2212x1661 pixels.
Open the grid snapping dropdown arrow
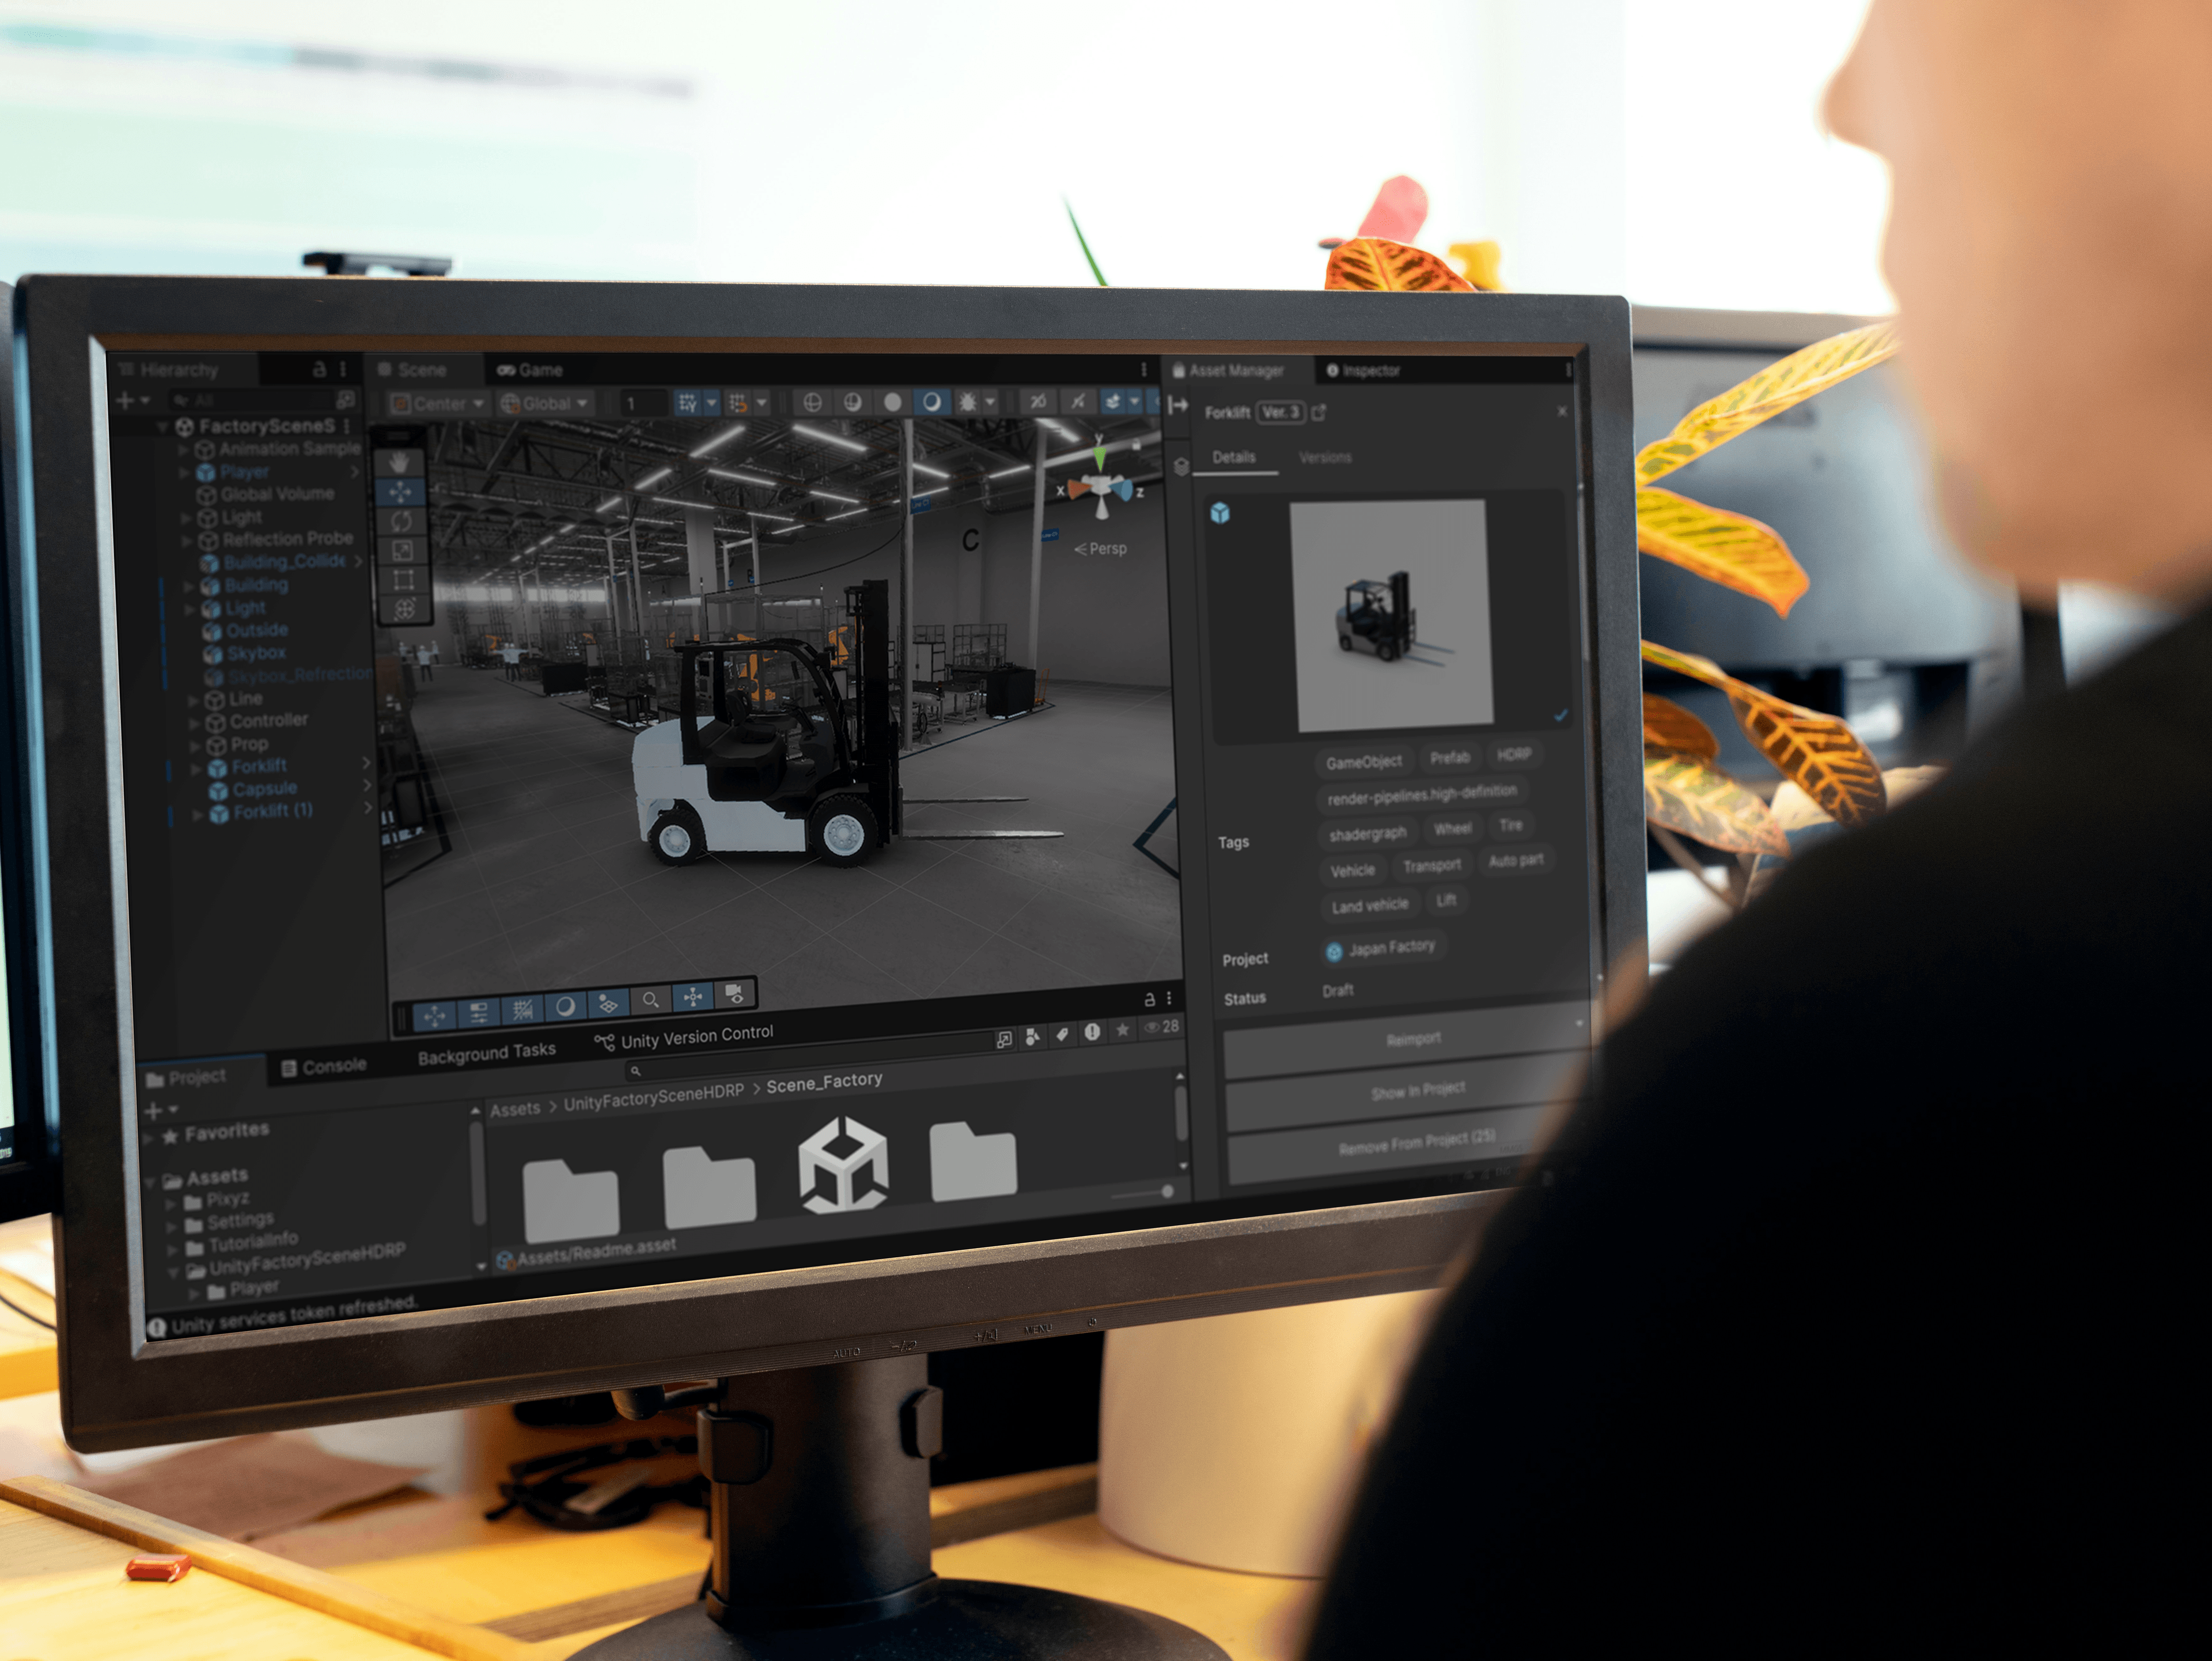pos(712,403)
